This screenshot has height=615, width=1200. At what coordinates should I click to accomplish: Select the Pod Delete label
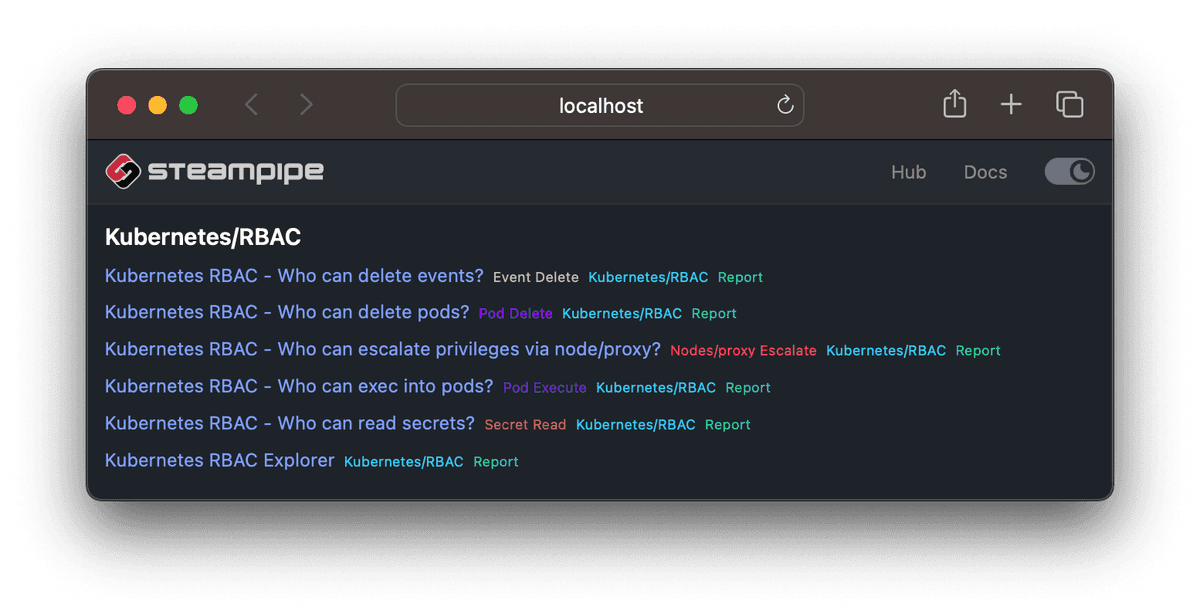515,313
